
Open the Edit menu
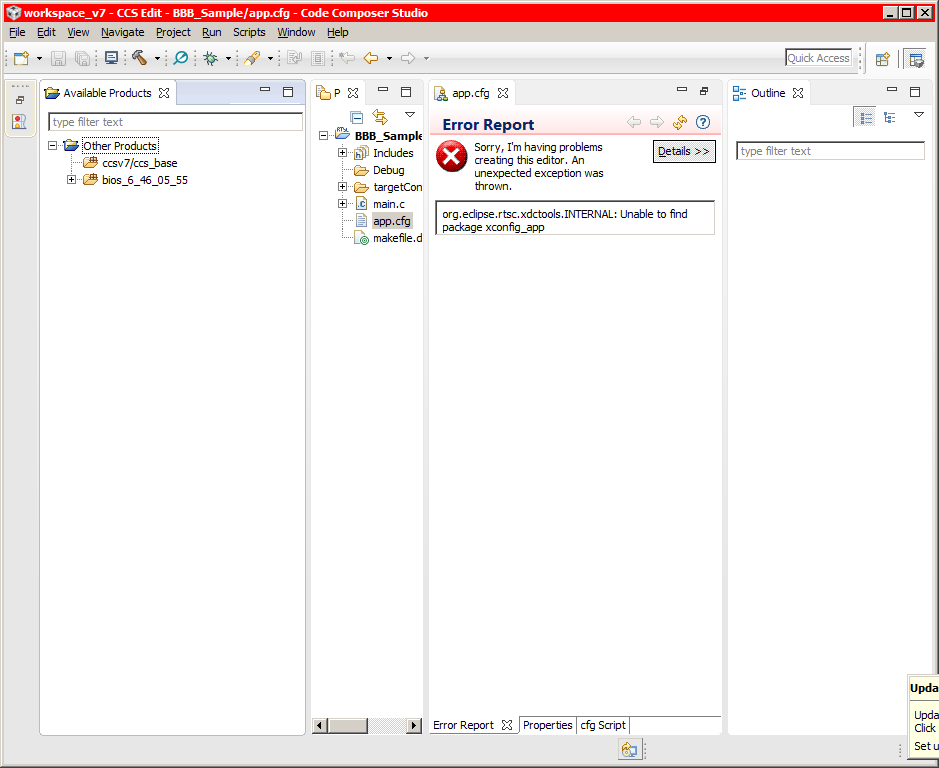pyautogui.click(x=46, y=32)
